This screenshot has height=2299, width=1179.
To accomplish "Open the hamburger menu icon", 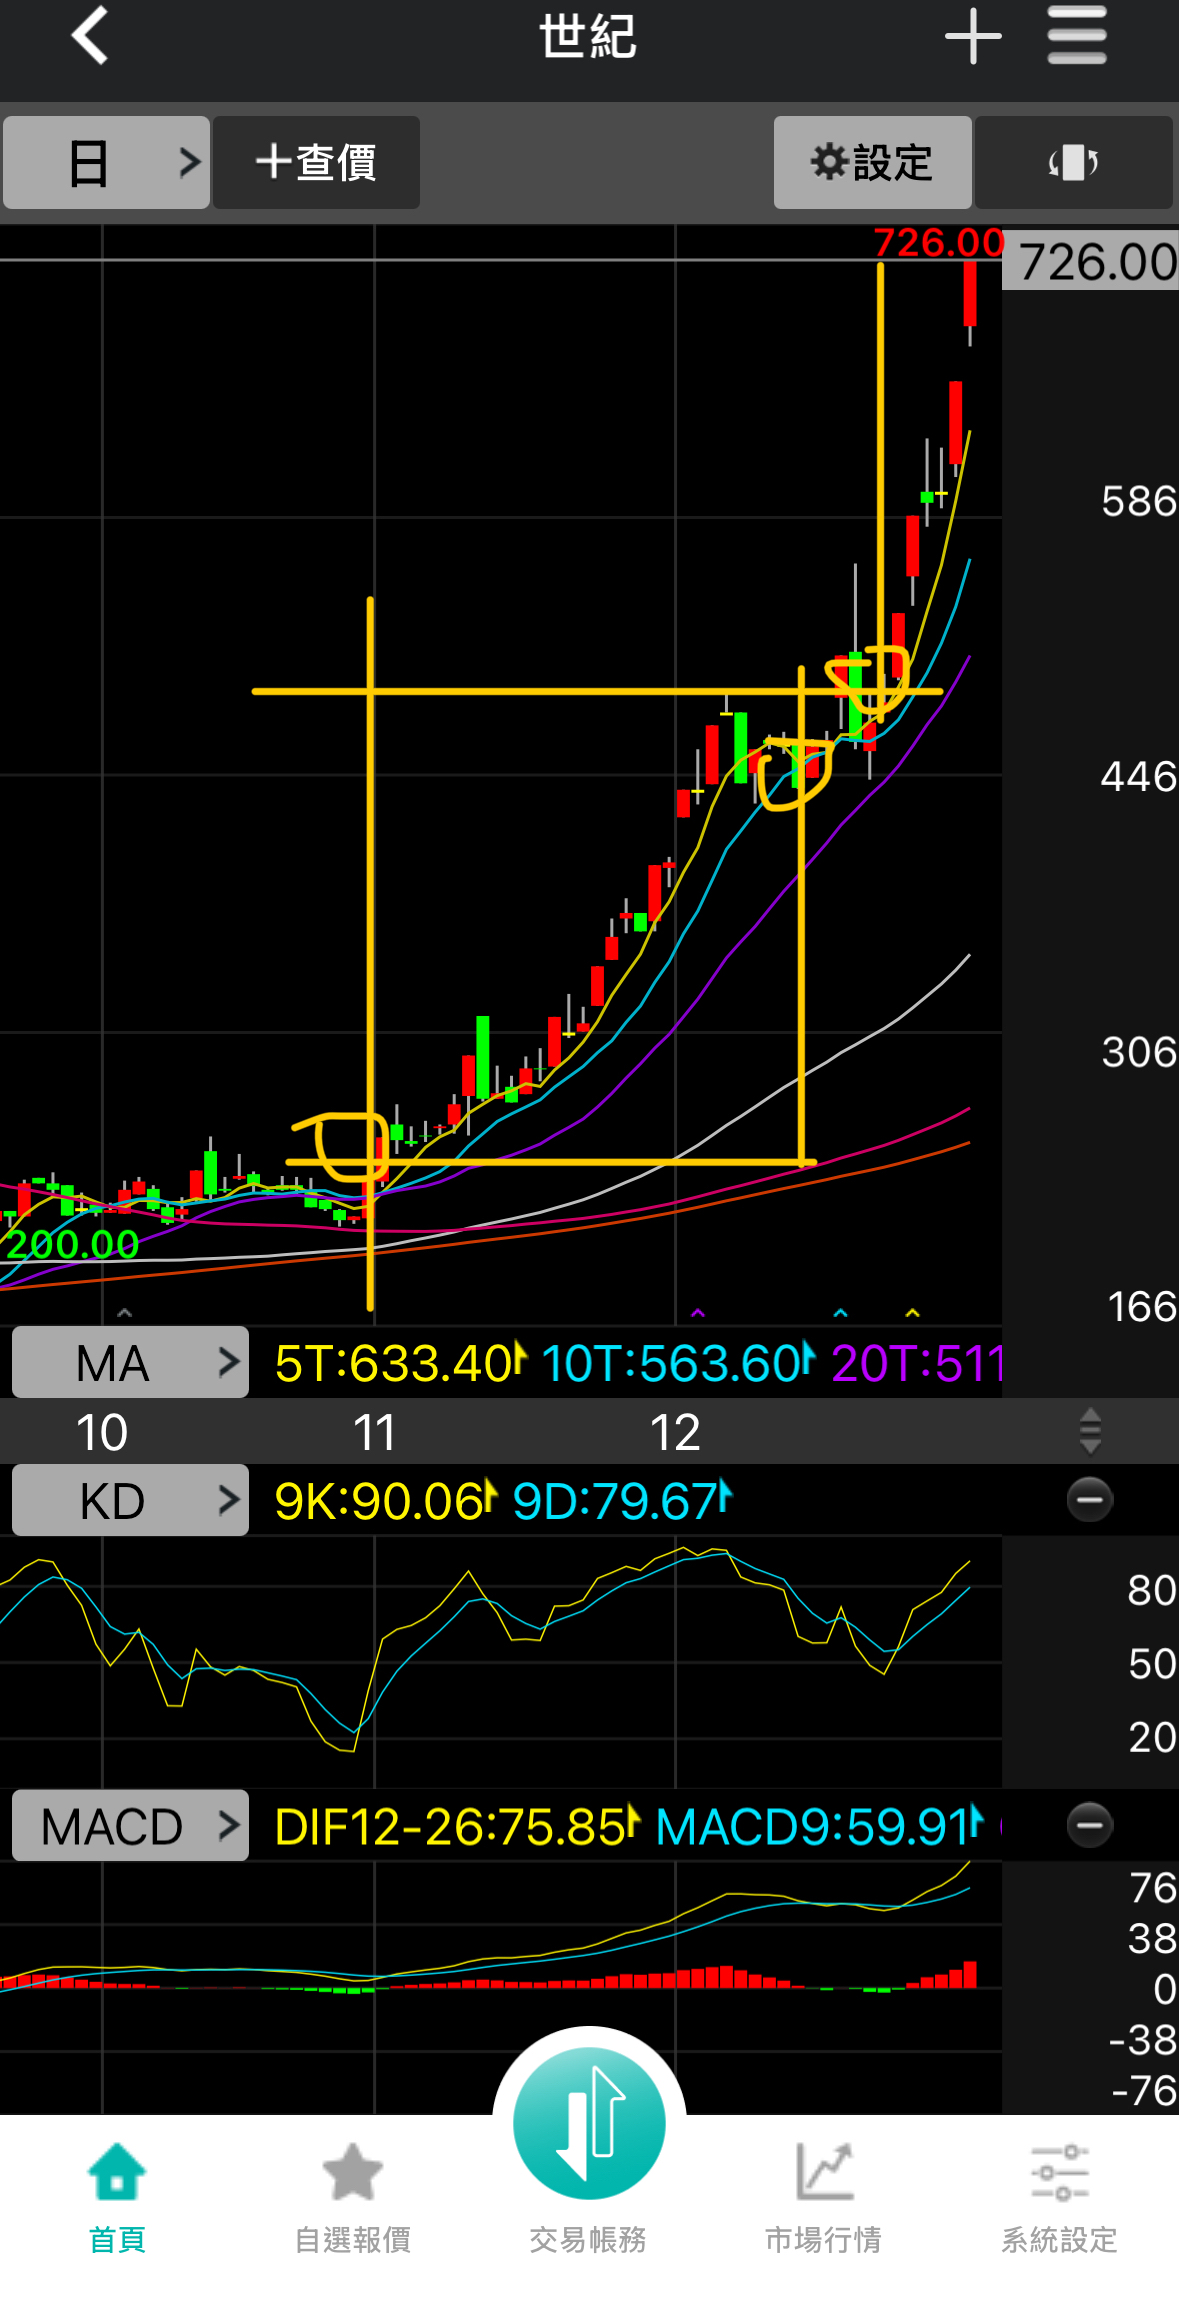I will (x=1077, y=36).
